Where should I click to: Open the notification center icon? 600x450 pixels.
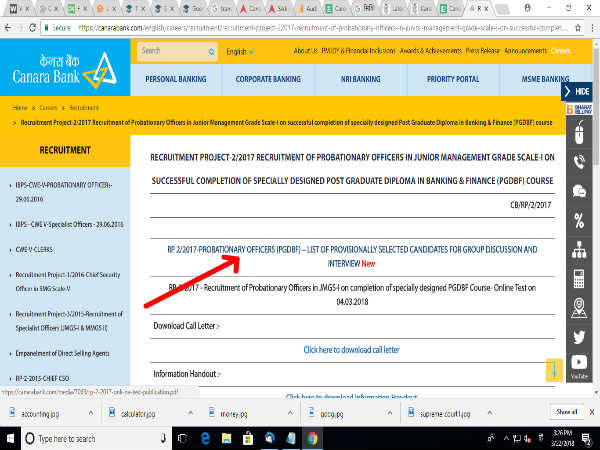pos(586,439)
